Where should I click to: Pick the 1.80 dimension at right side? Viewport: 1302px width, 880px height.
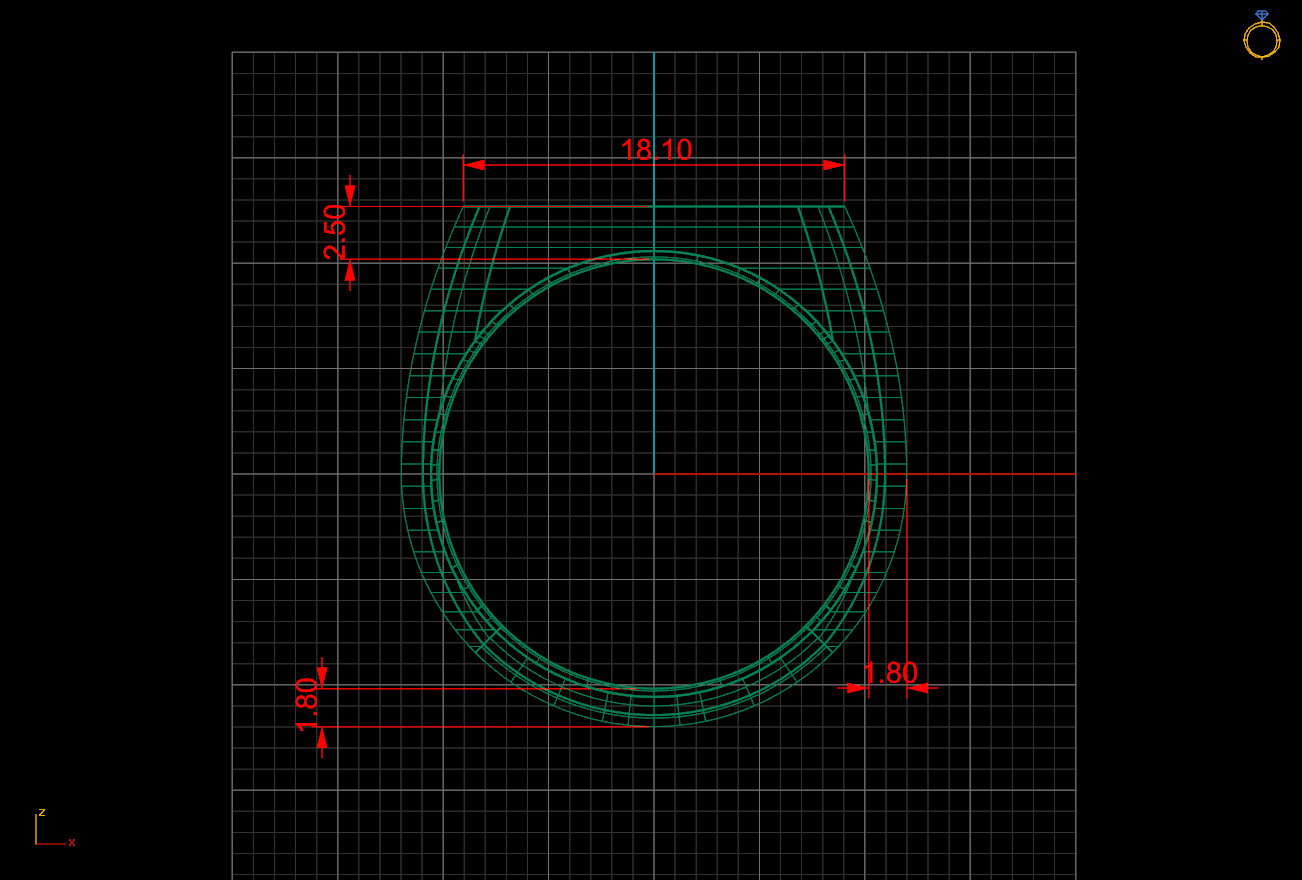click(890, 673)
